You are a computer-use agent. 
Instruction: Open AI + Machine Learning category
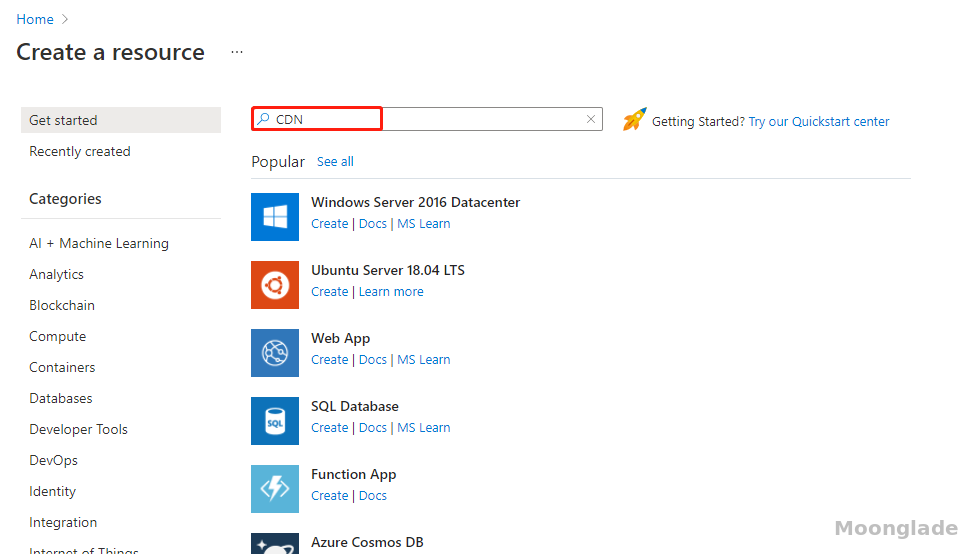99,243
